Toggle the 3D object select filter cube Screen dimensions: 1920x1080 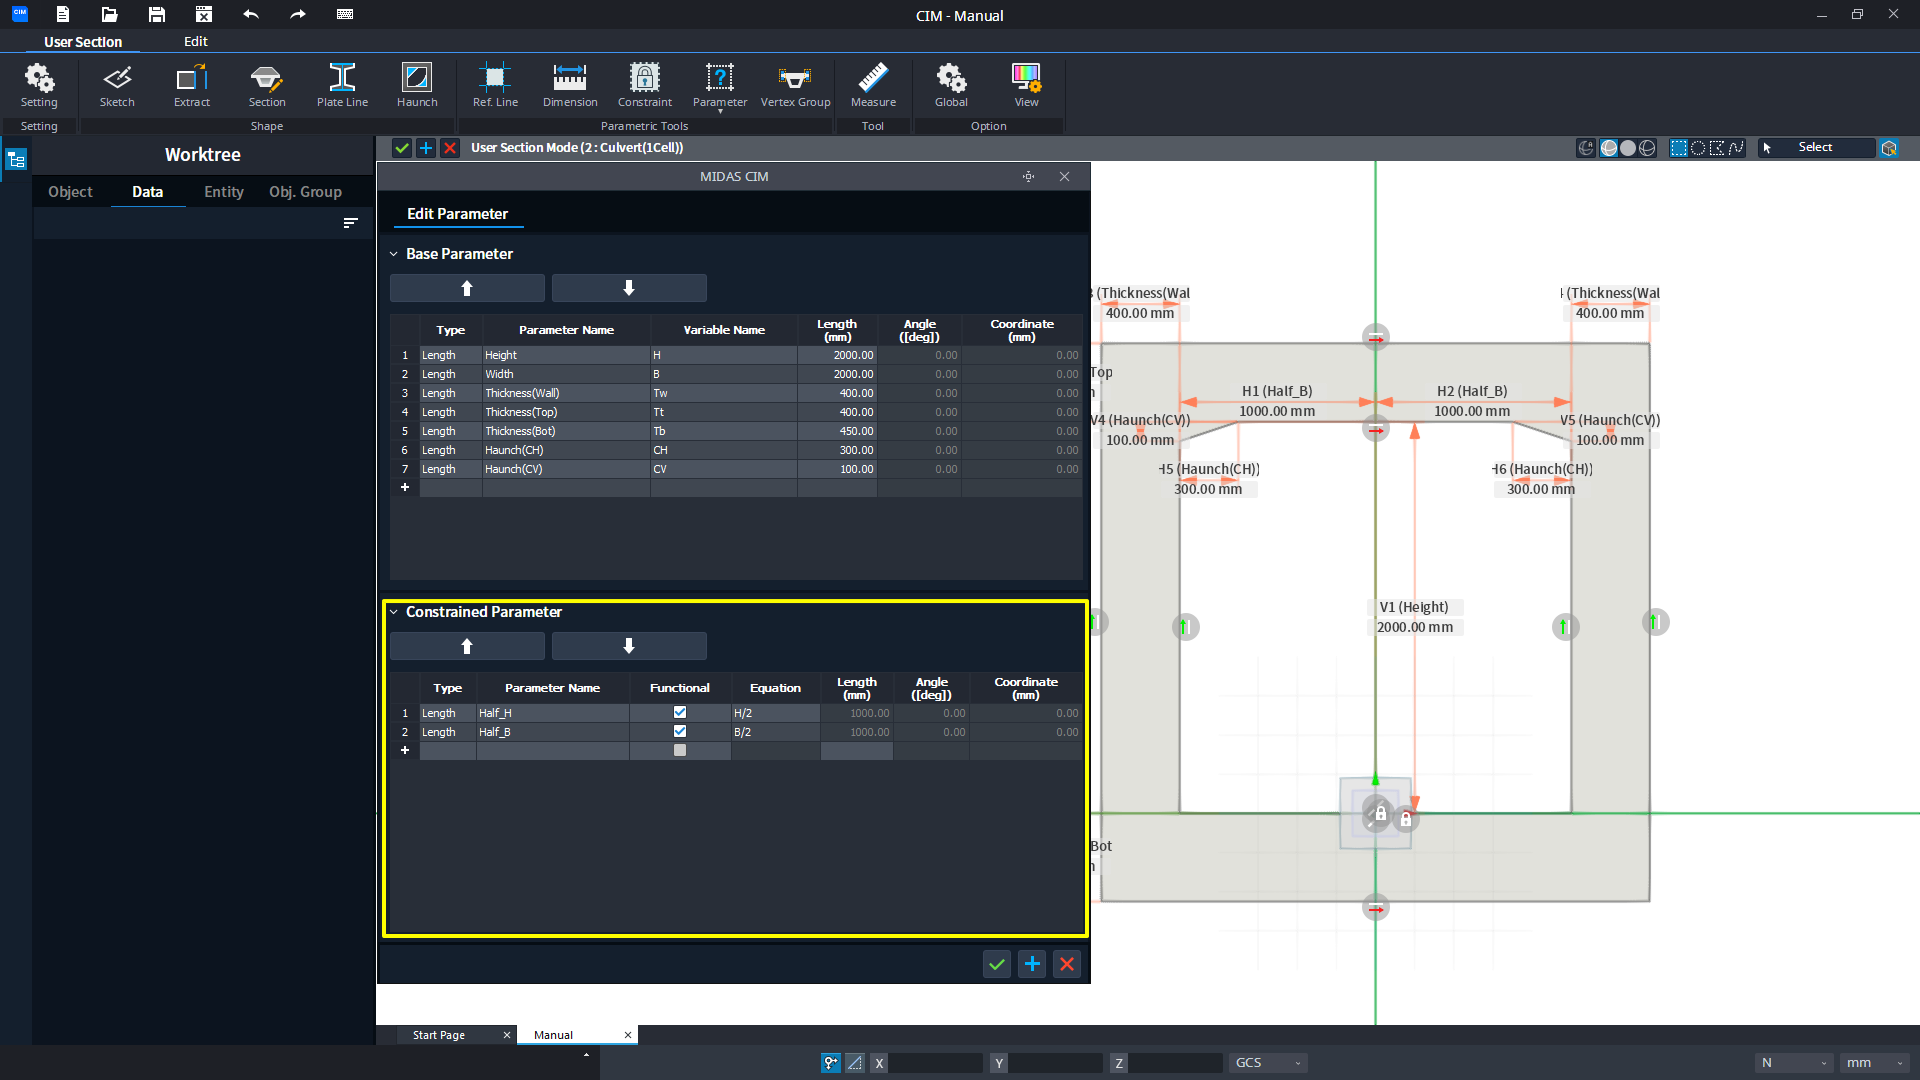click(1889, 148)
